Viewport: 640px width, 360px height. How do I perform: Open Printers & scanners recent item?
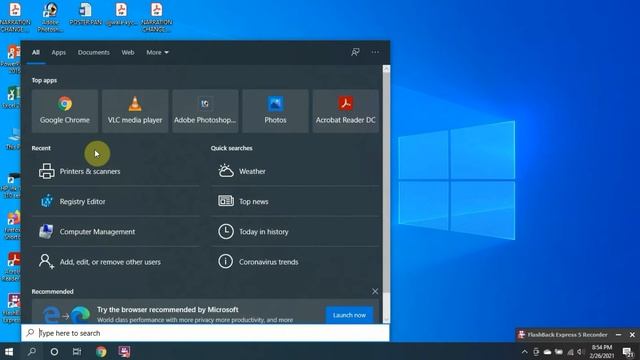click(116, 171)
